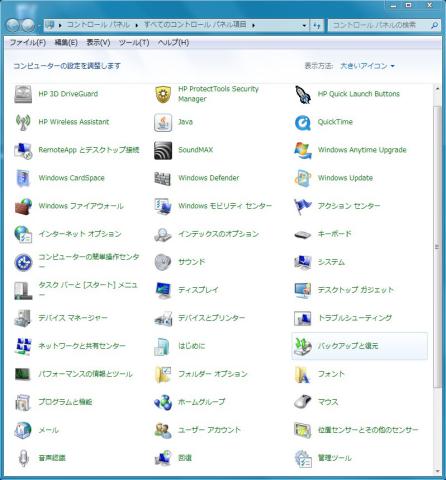Open the Windows Update icon
Image resolution: width=446 pixels, height=480 pixels.
[x=303, y=178]
